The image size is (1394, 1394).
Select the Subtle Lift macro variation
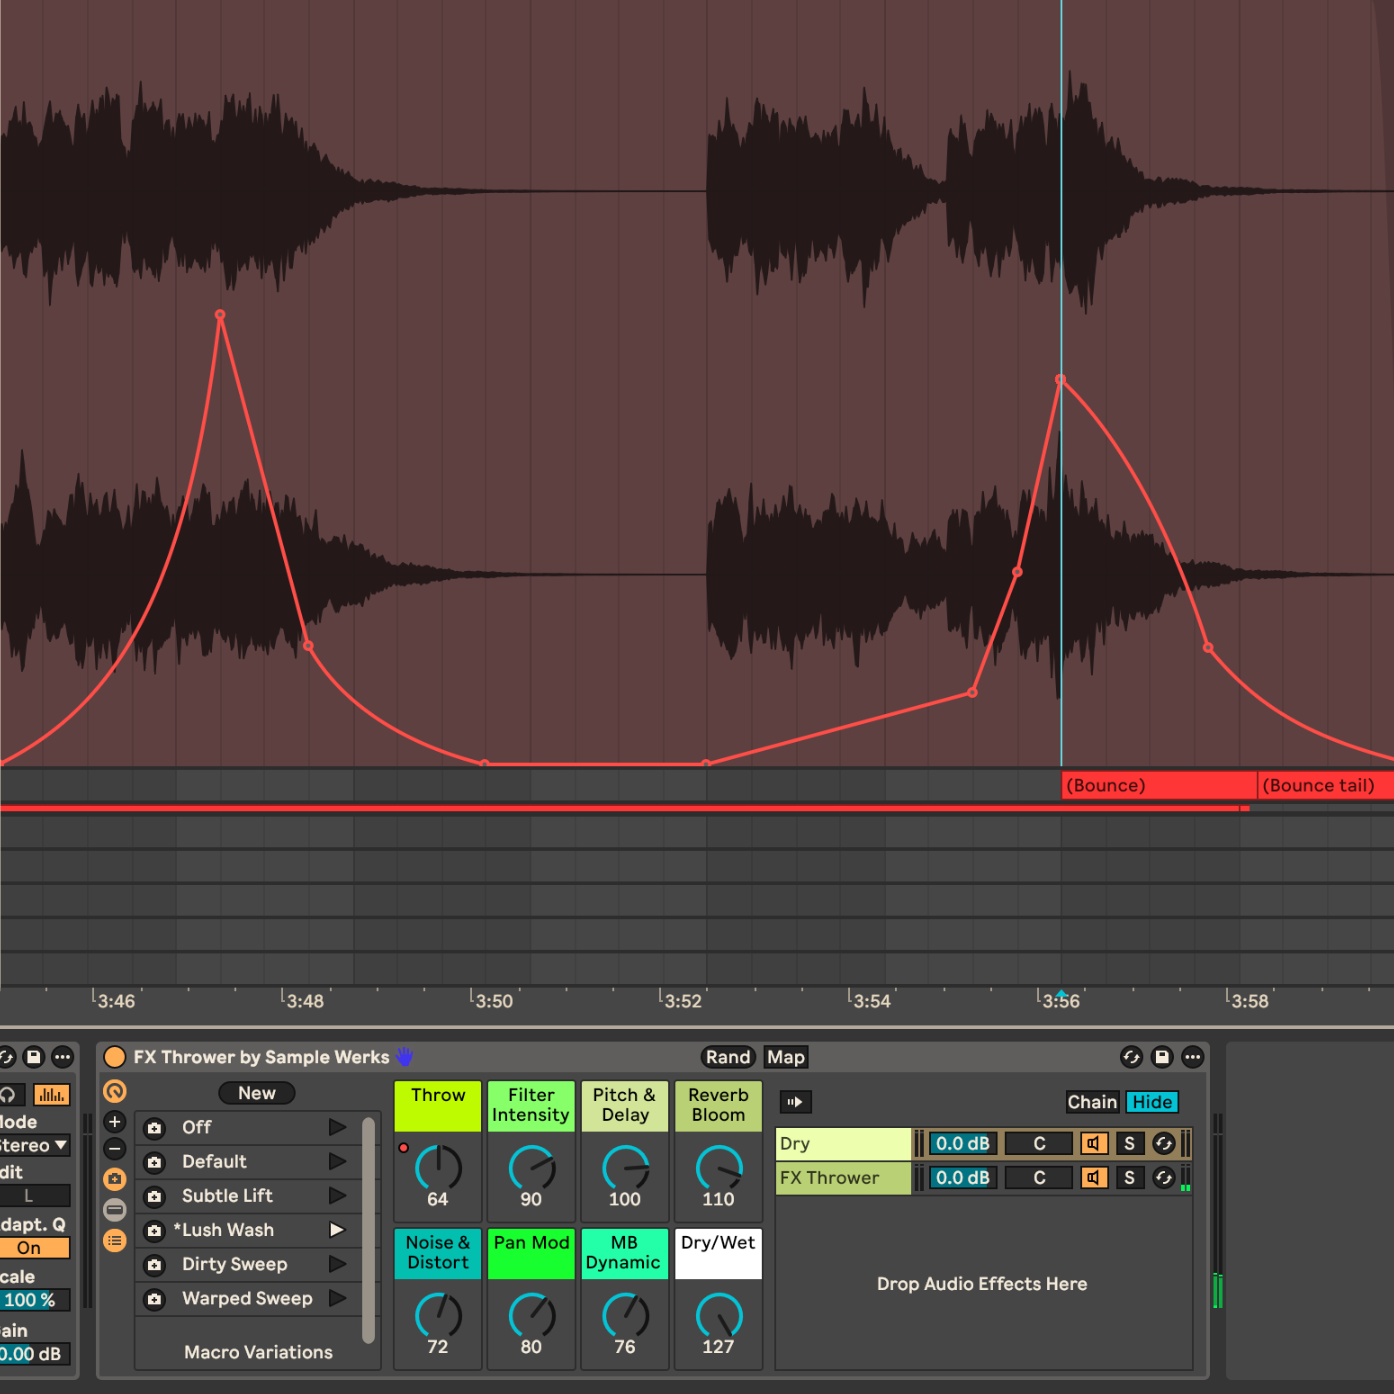227,1196
